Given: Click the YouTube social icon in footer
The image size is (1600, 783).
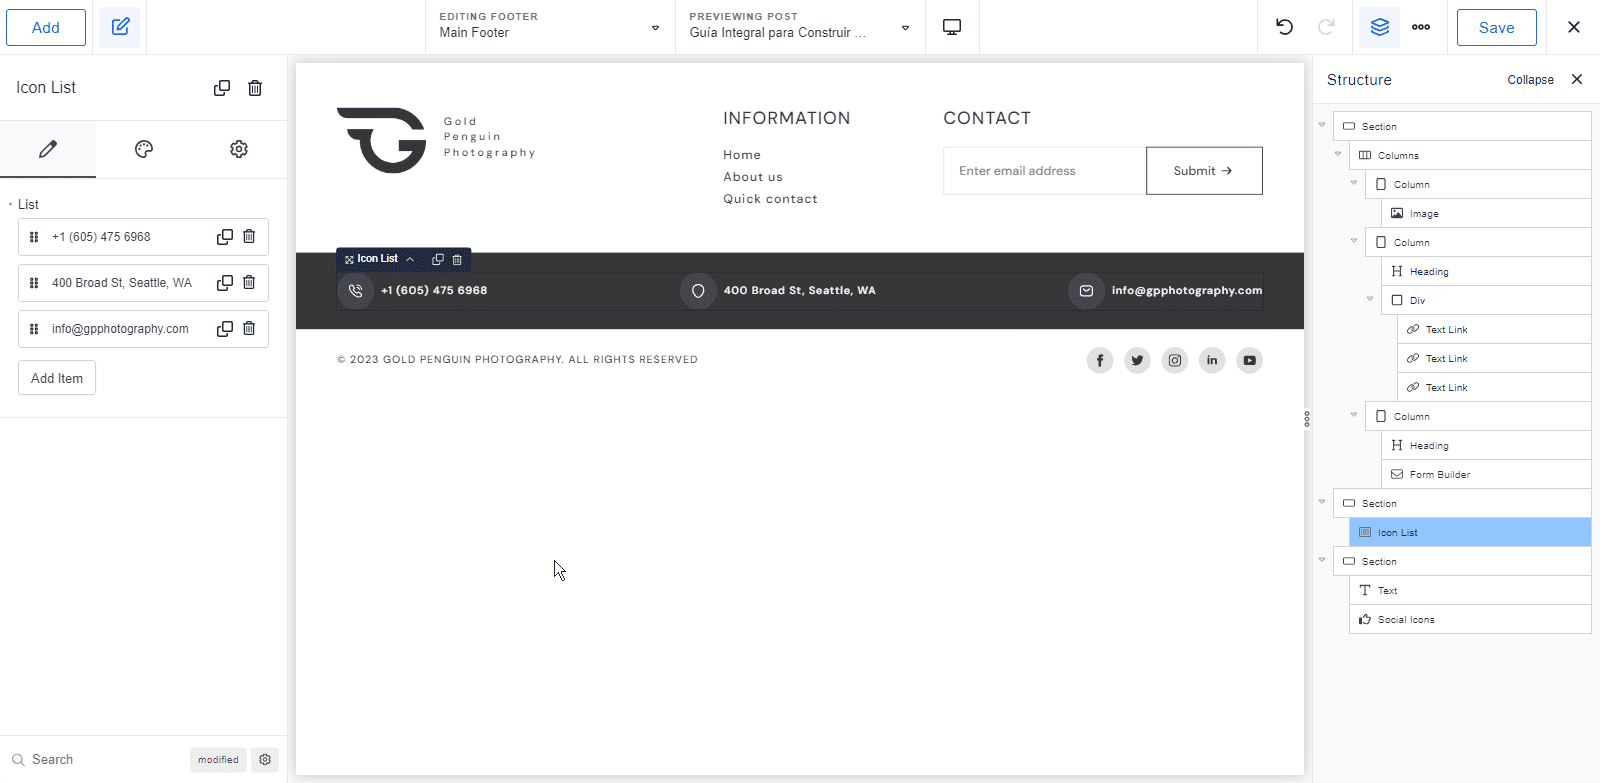Looking at the screenshot, I should pyautogui.click(x=1249, y=360).
